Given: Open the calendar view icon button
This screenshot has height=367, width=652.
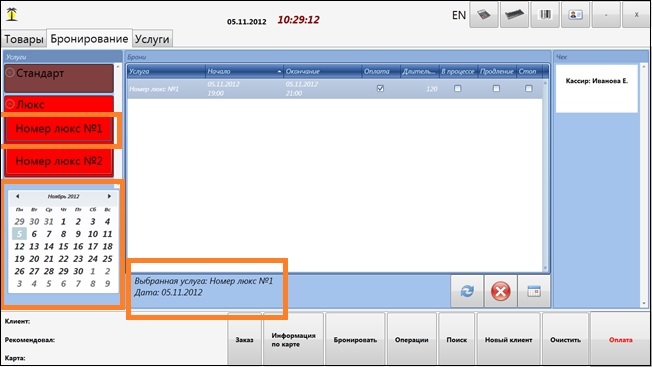Looking at the screenshot, I should (x=534, y=291).
